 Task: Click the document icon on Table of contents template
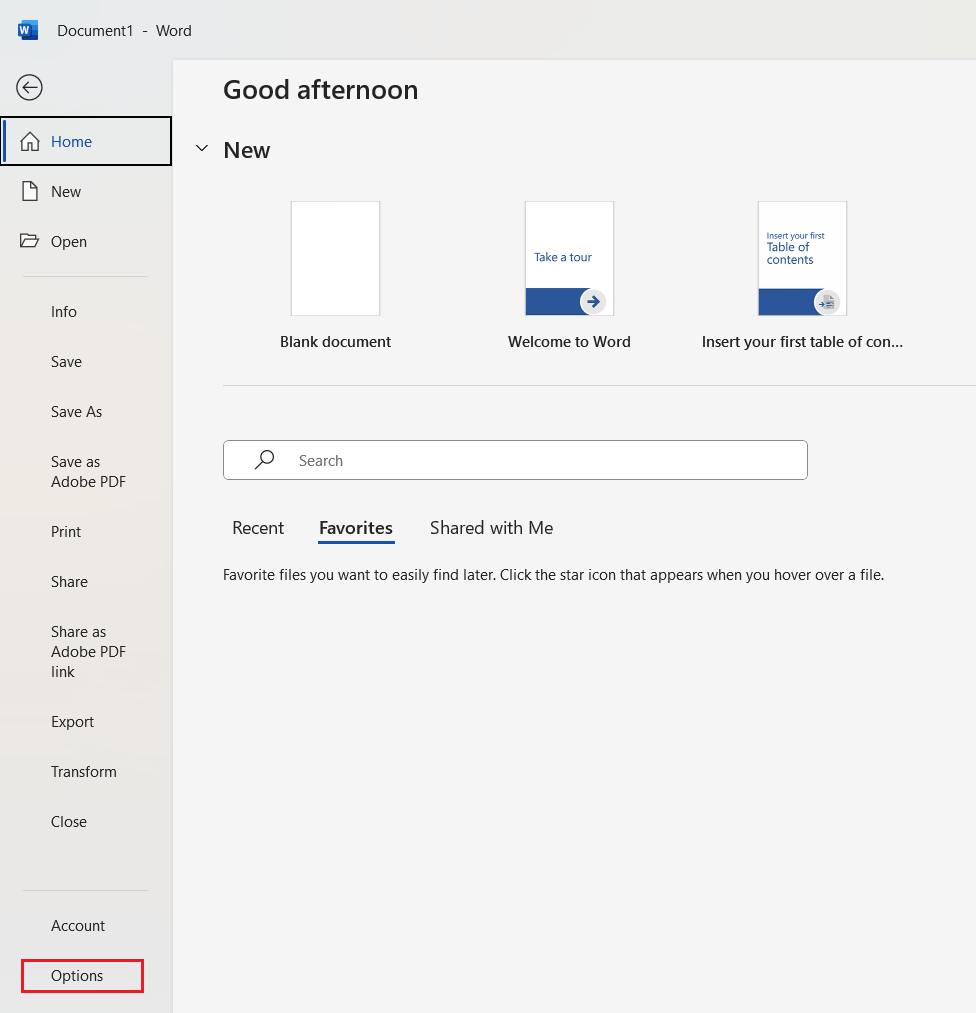tap(827, 302)
